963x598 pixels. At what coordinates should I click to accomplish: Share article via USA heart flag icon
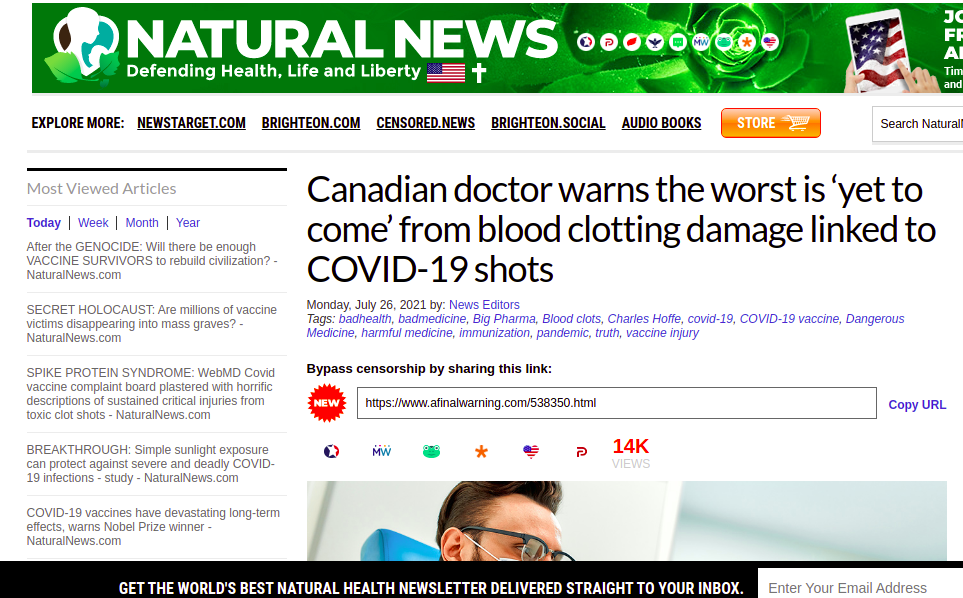tap(531, 452)
